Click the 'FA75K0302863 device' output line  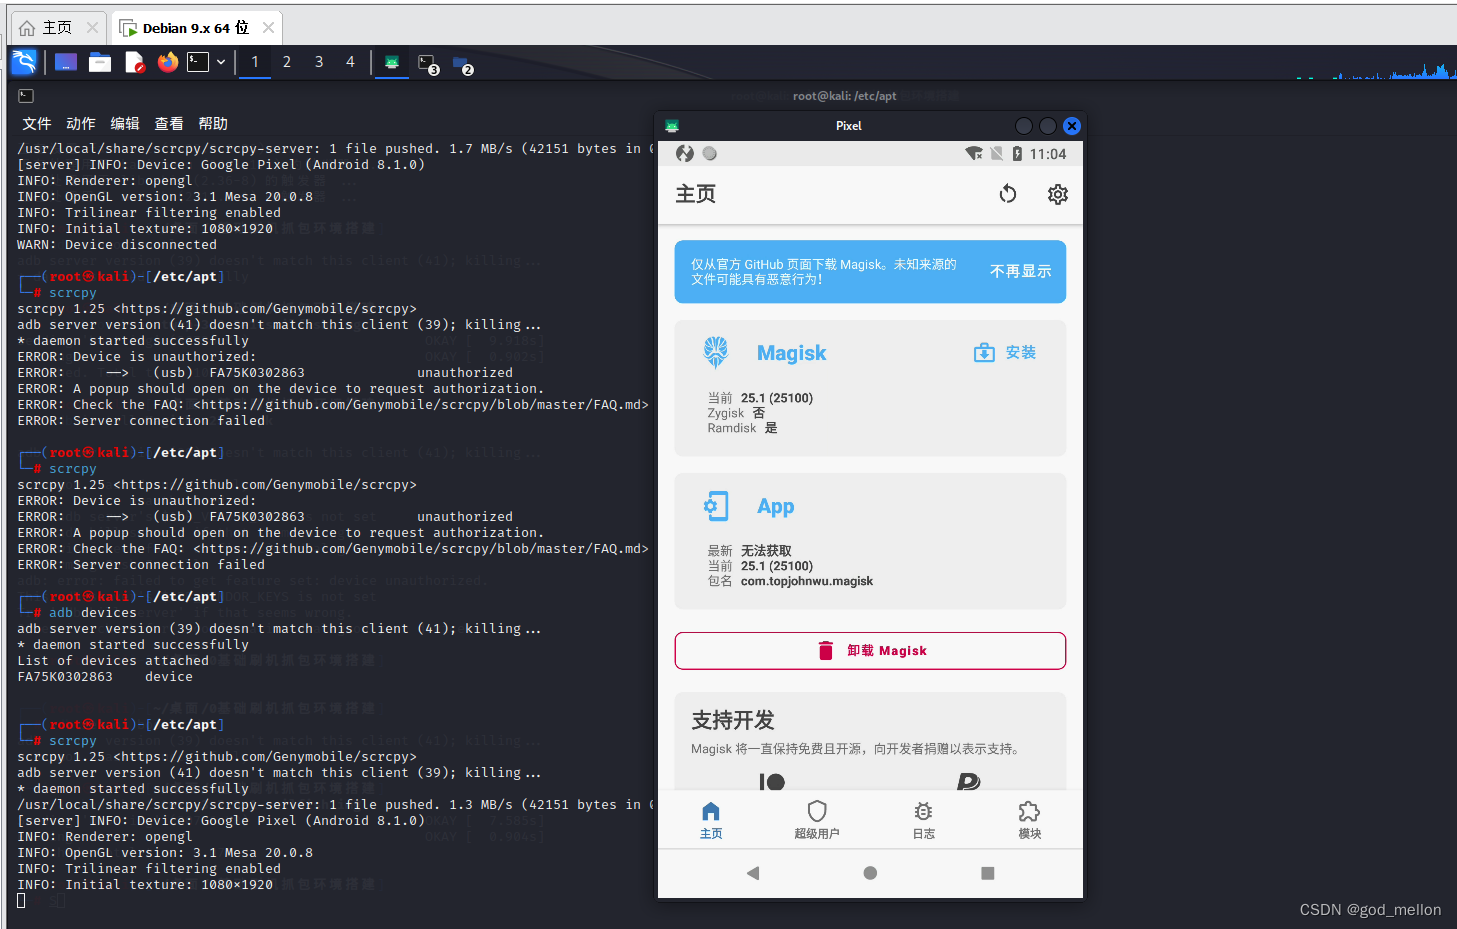pyautogui.click(x=105, y=677)
